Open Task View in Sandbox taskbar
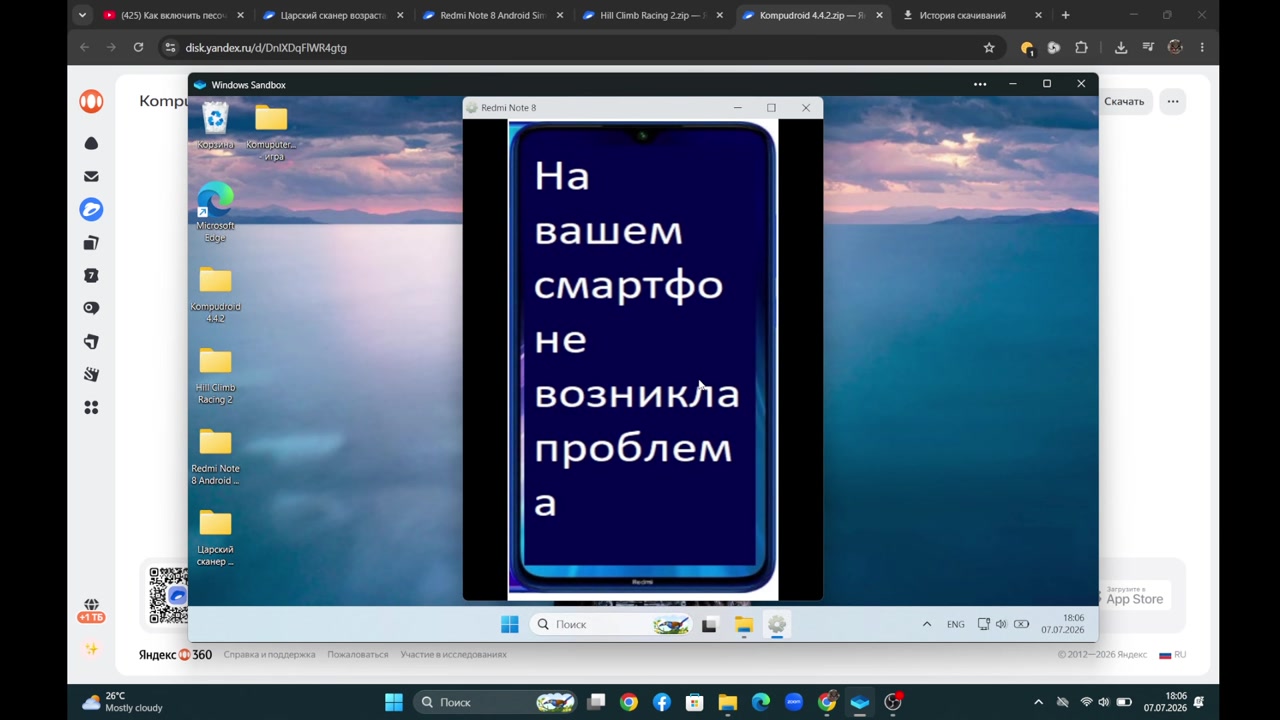 point(709,624)
